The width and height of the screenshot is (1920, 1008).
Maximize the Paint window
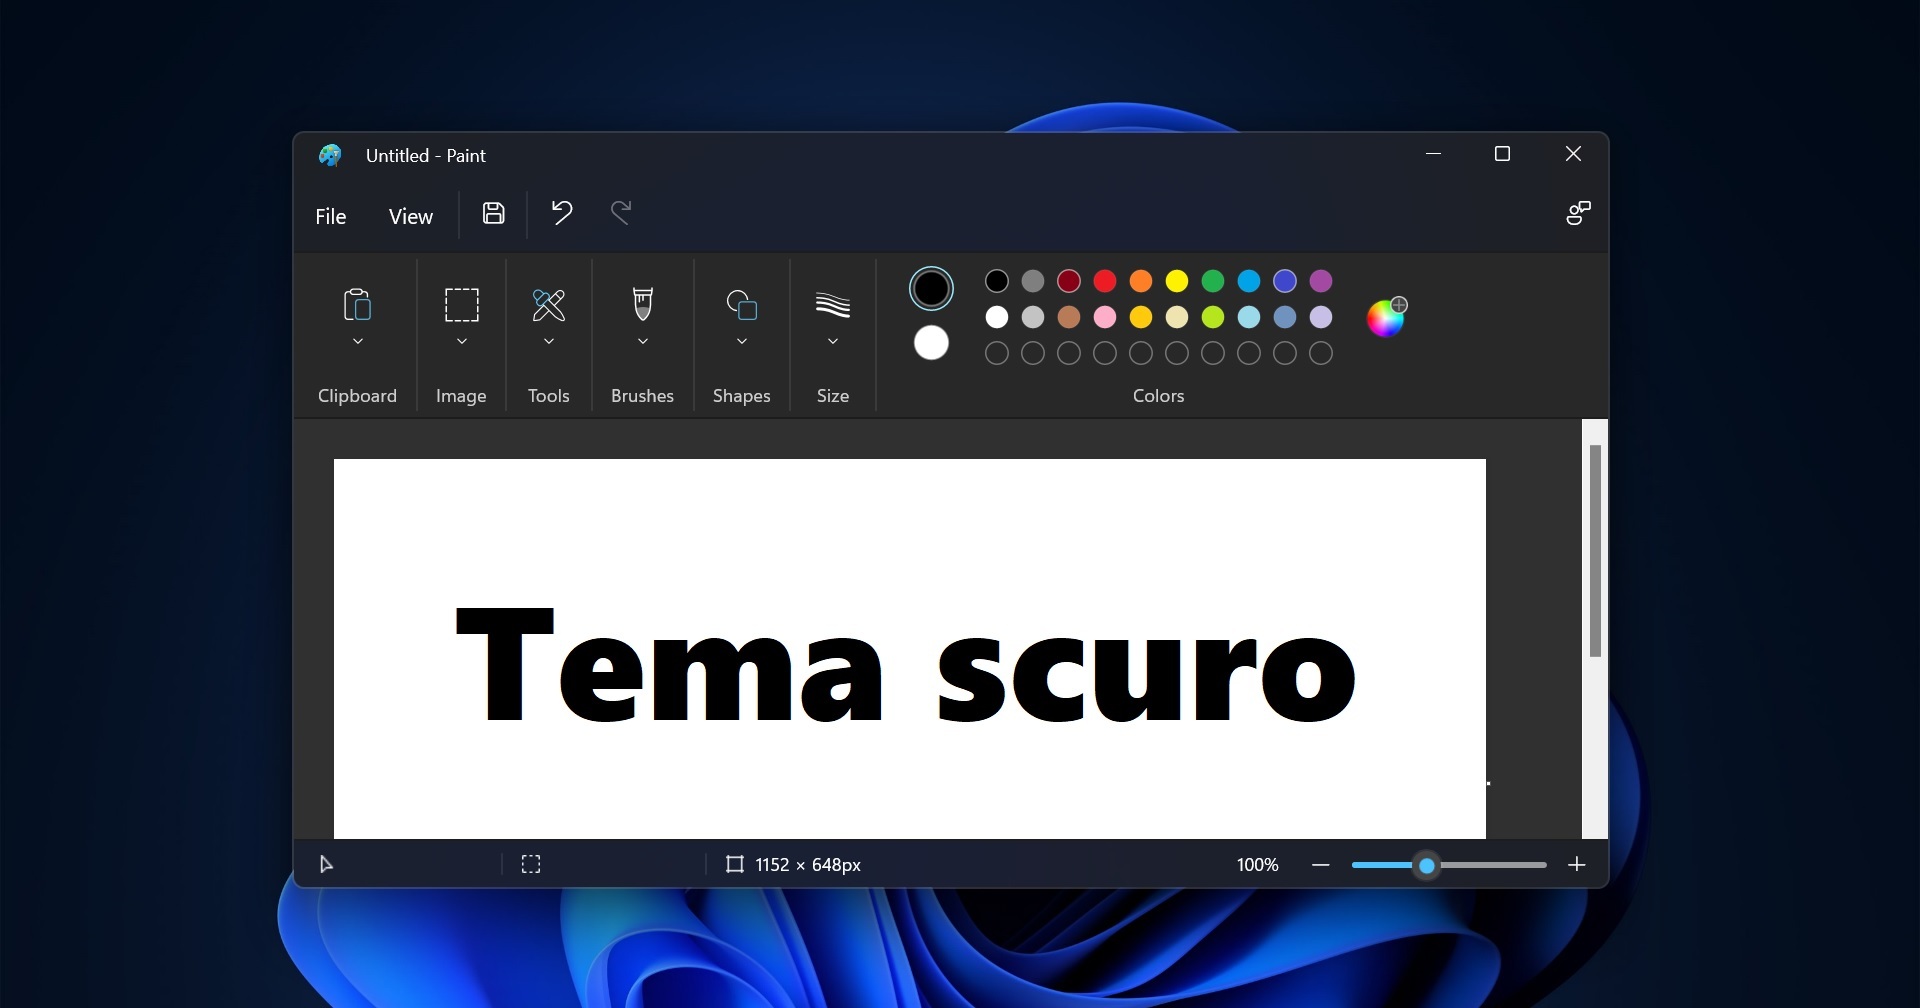[x=1502, y=154]
